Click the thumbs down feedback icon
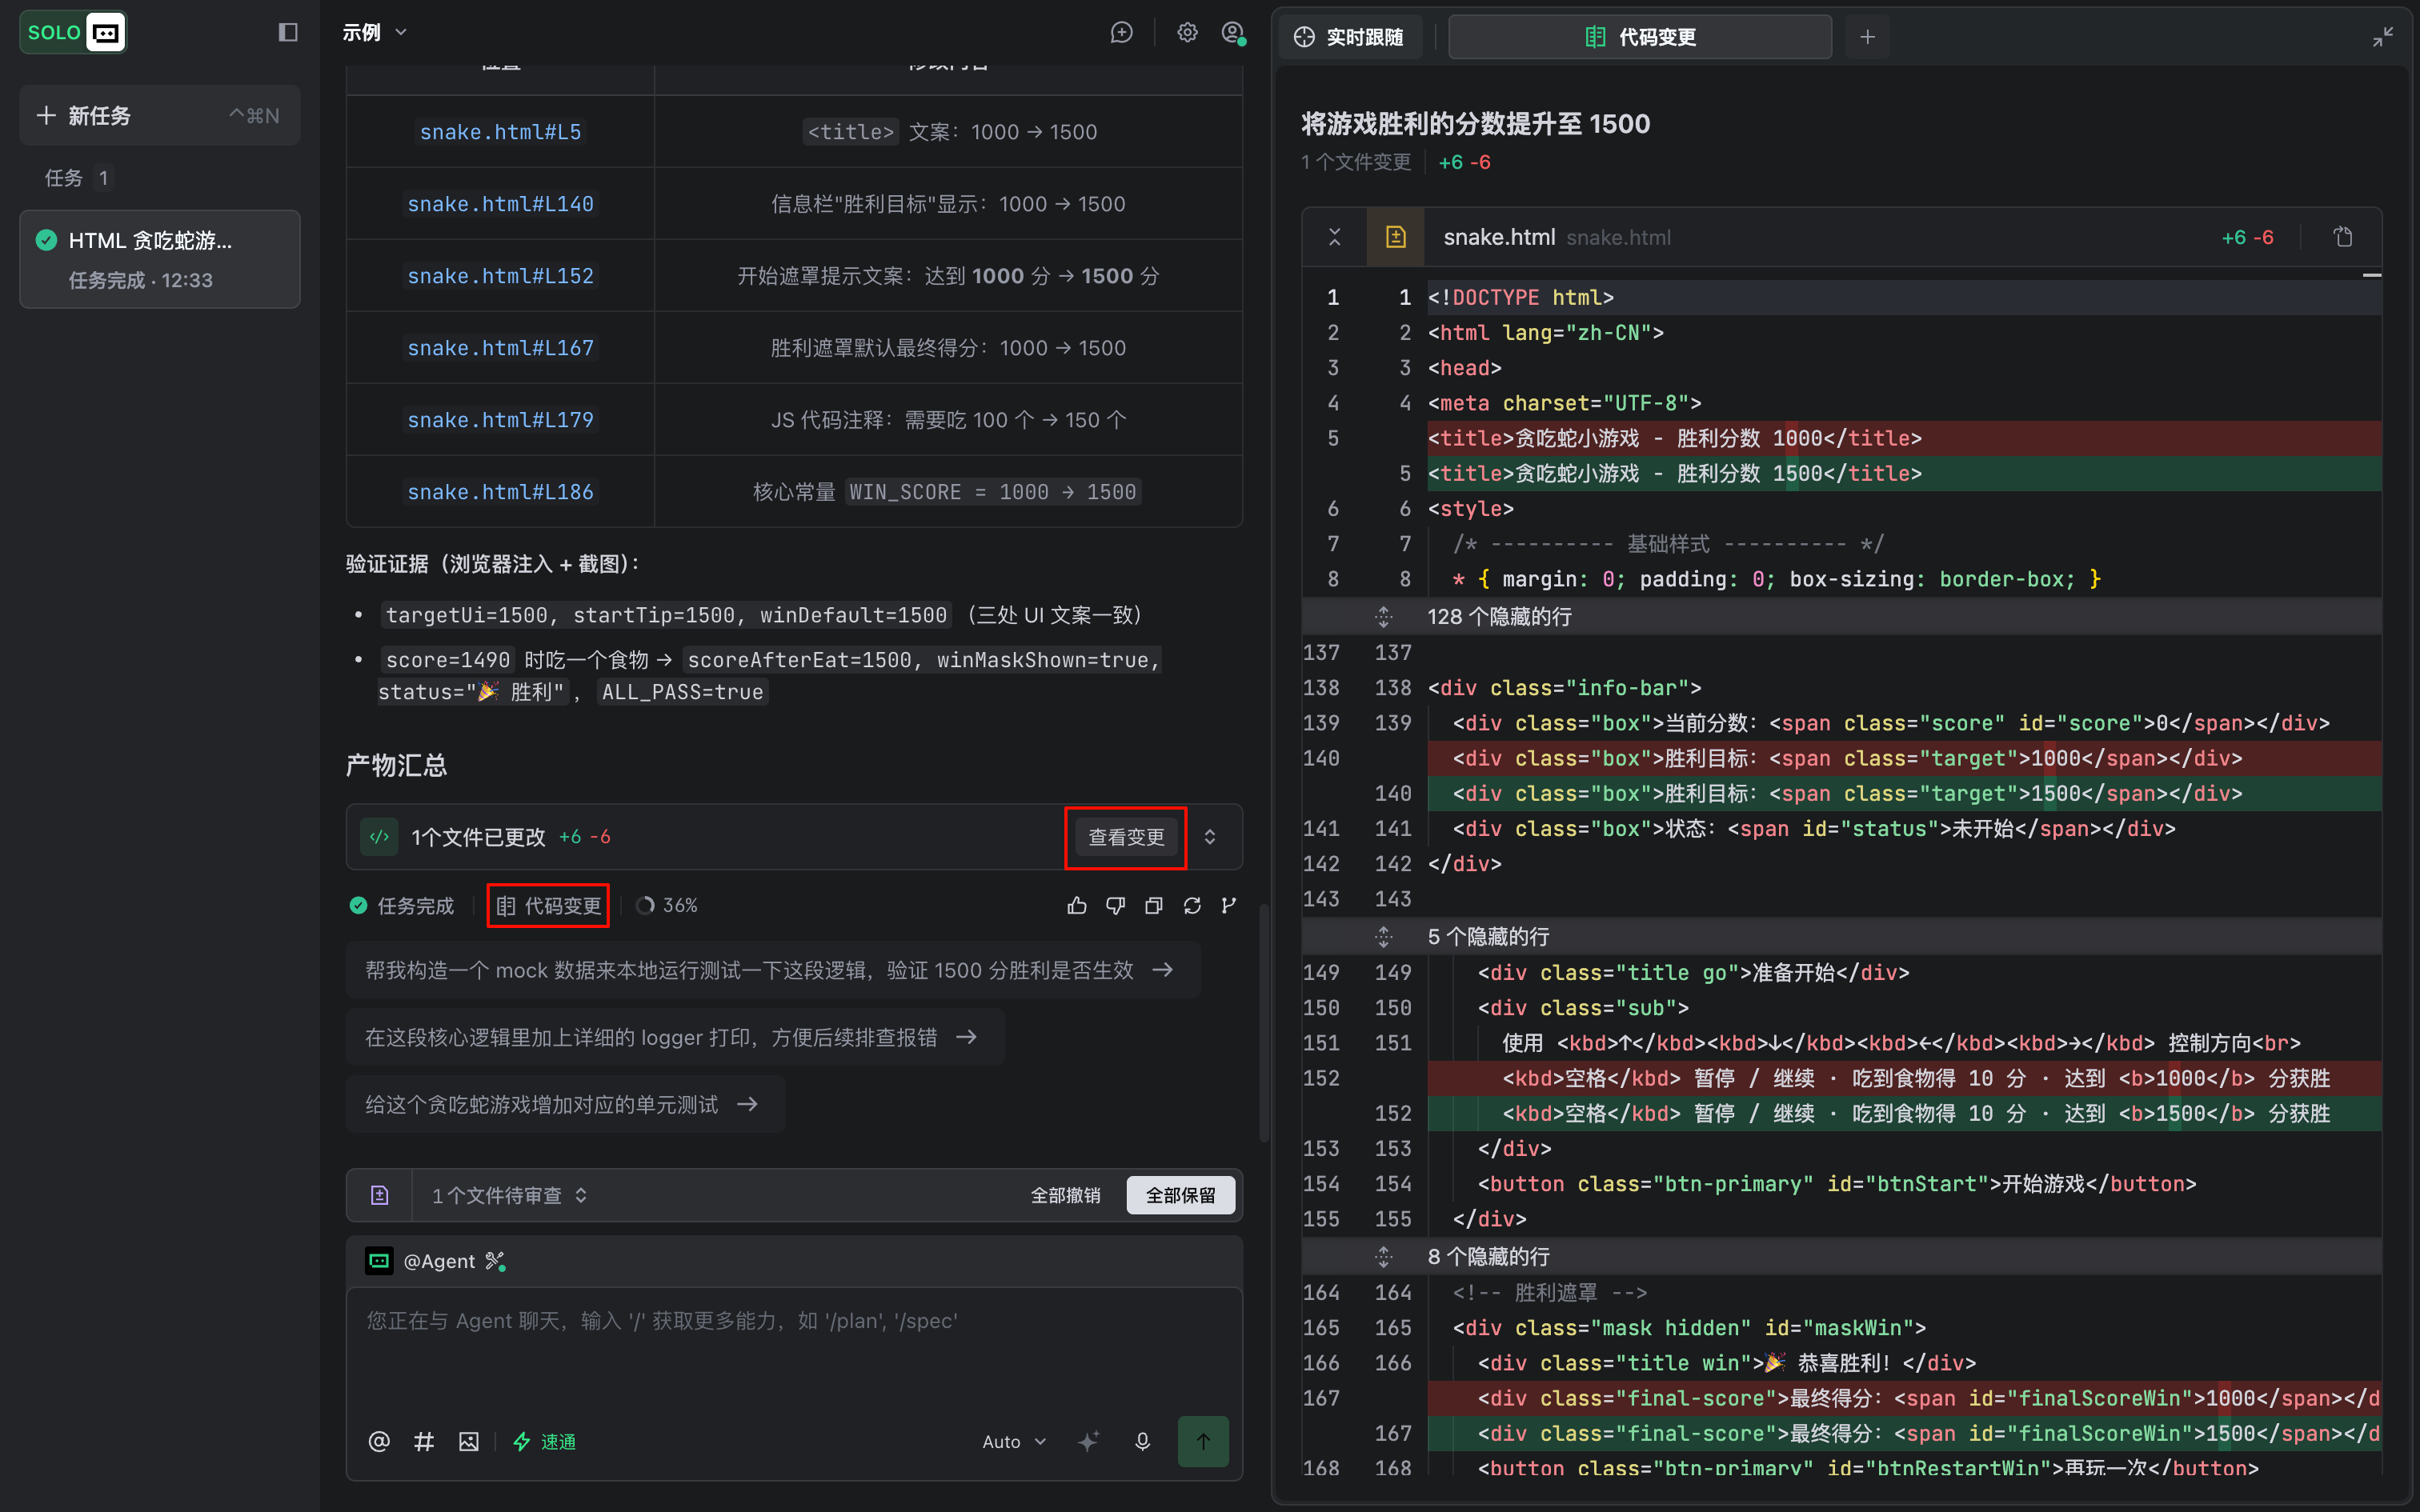Viewport: 2420px width, 1512px height. pos(1115,906)
